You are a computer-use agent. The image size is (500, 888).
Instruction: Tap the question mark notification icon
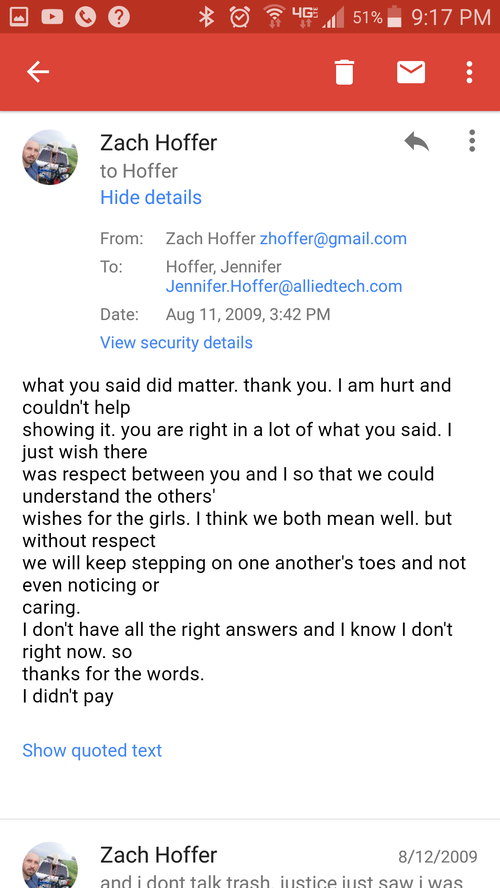(118, 18)
